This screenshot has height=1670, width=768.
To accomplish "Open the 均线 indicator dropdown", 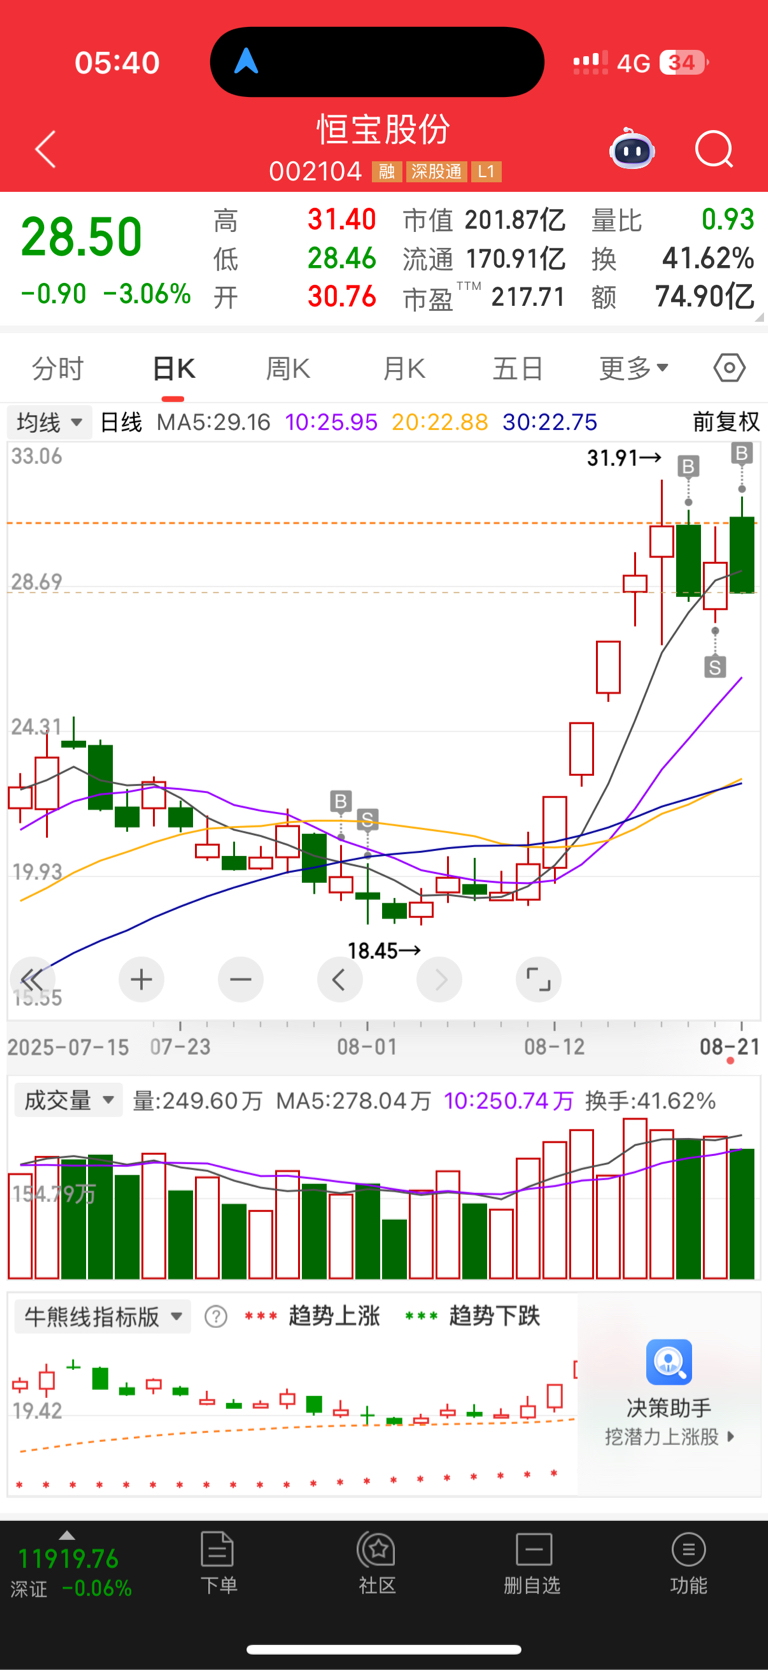I will pos(50,422).
